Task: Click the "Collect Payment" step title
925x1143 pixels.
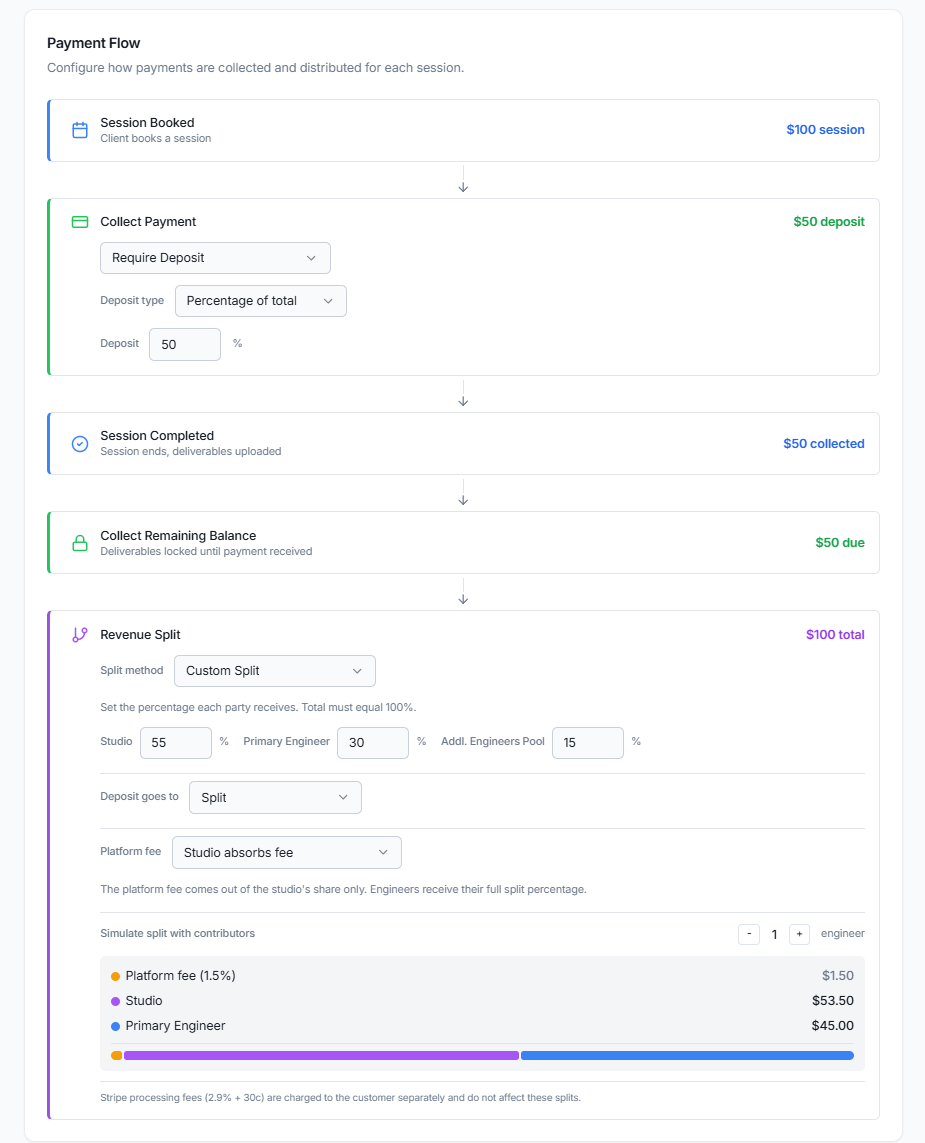Action: coord(148,222)
